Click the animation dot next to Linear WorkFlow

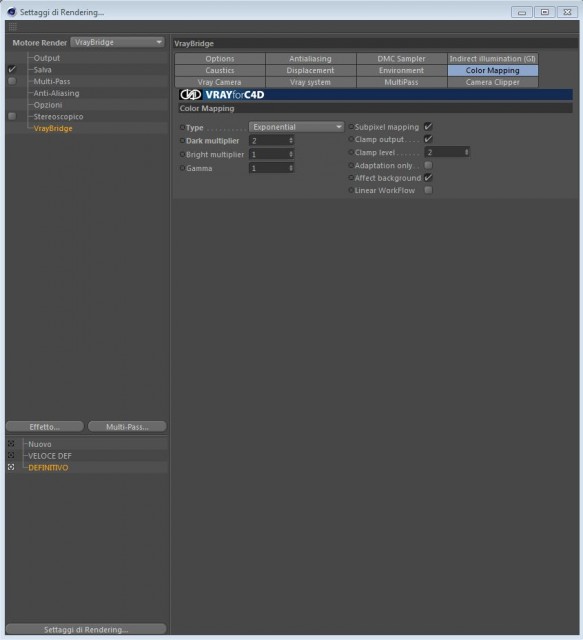pyautogui.click(x=351, y=190)
